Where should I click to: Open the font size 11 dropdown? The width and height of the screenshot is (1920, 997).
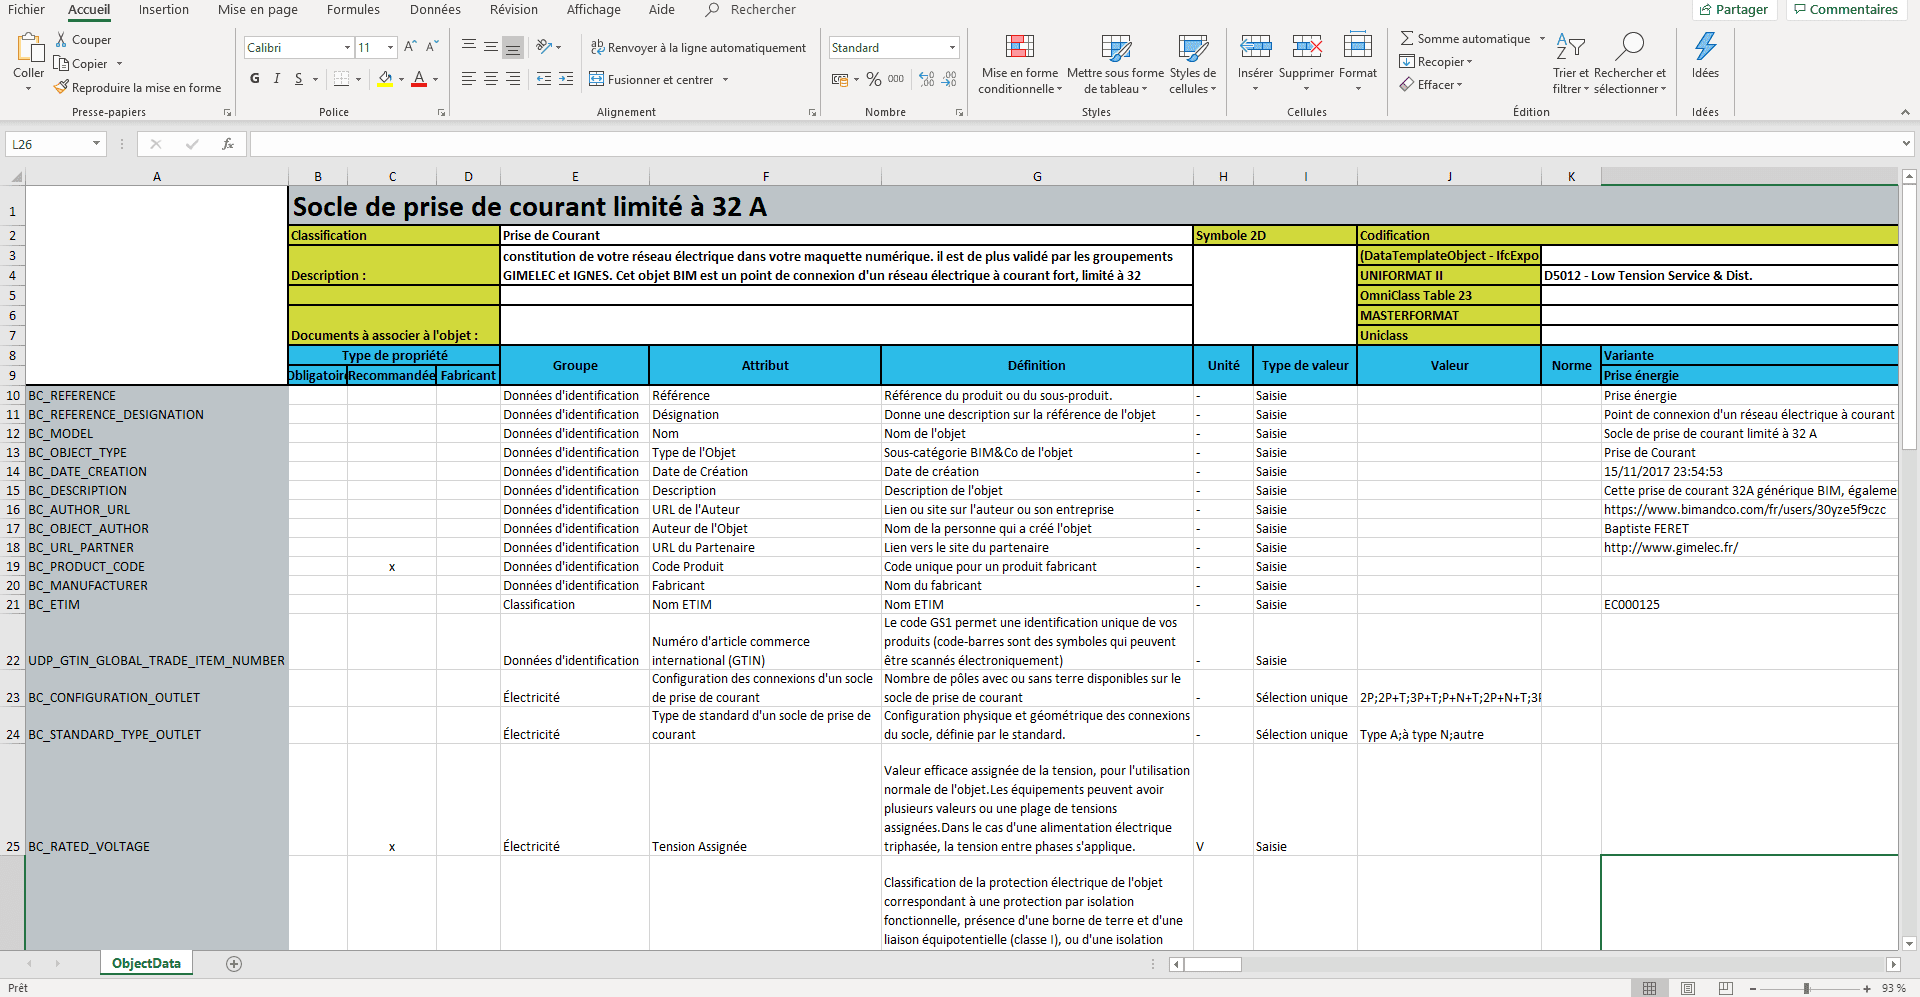click(390, 47)
